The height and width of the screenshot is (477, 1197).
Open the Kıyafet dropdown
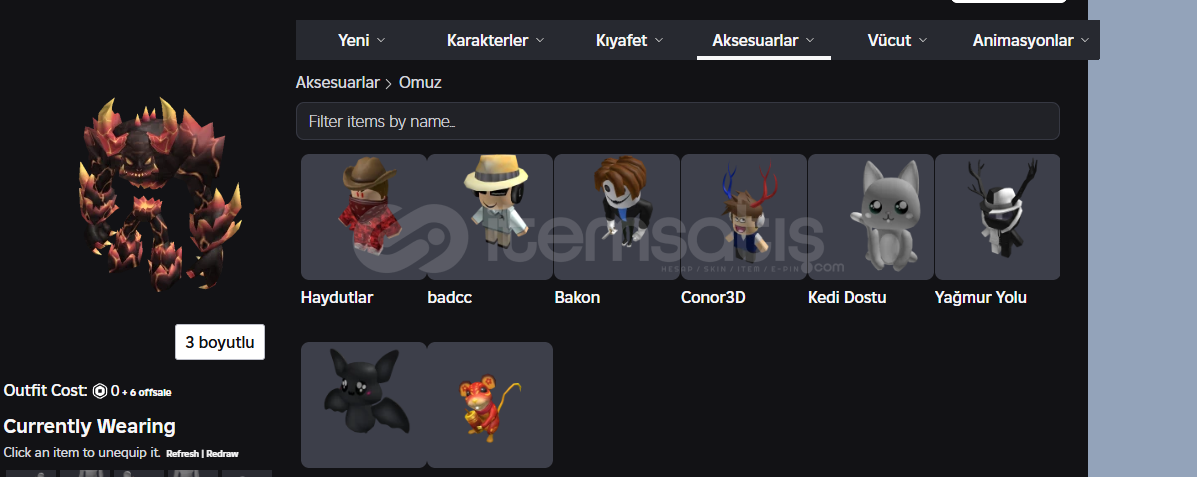(629, 40)
